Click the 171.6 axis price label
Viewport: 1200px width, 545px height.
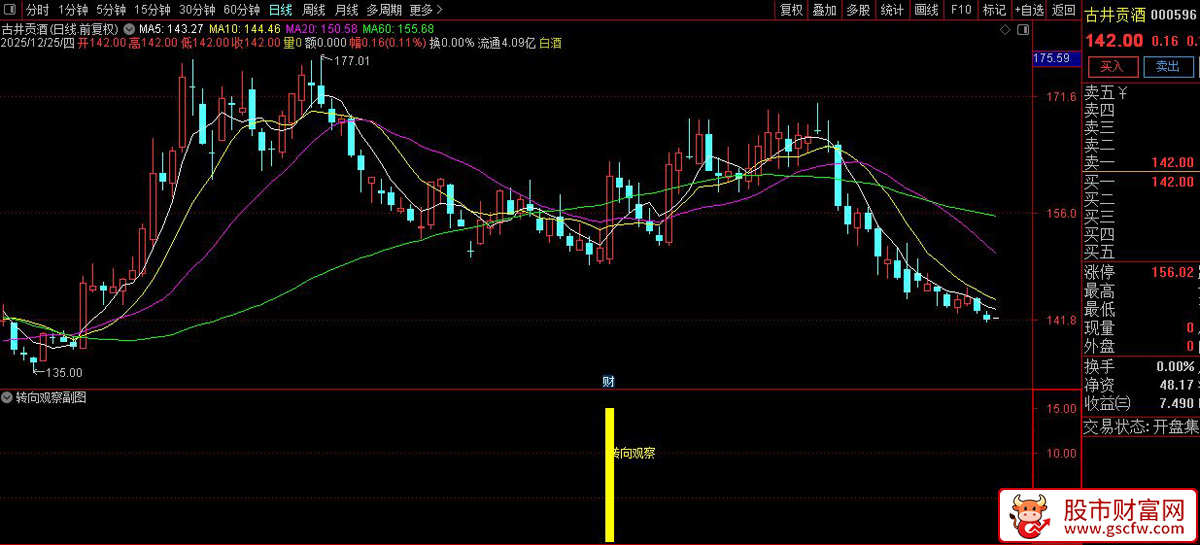click(1061, 97)
